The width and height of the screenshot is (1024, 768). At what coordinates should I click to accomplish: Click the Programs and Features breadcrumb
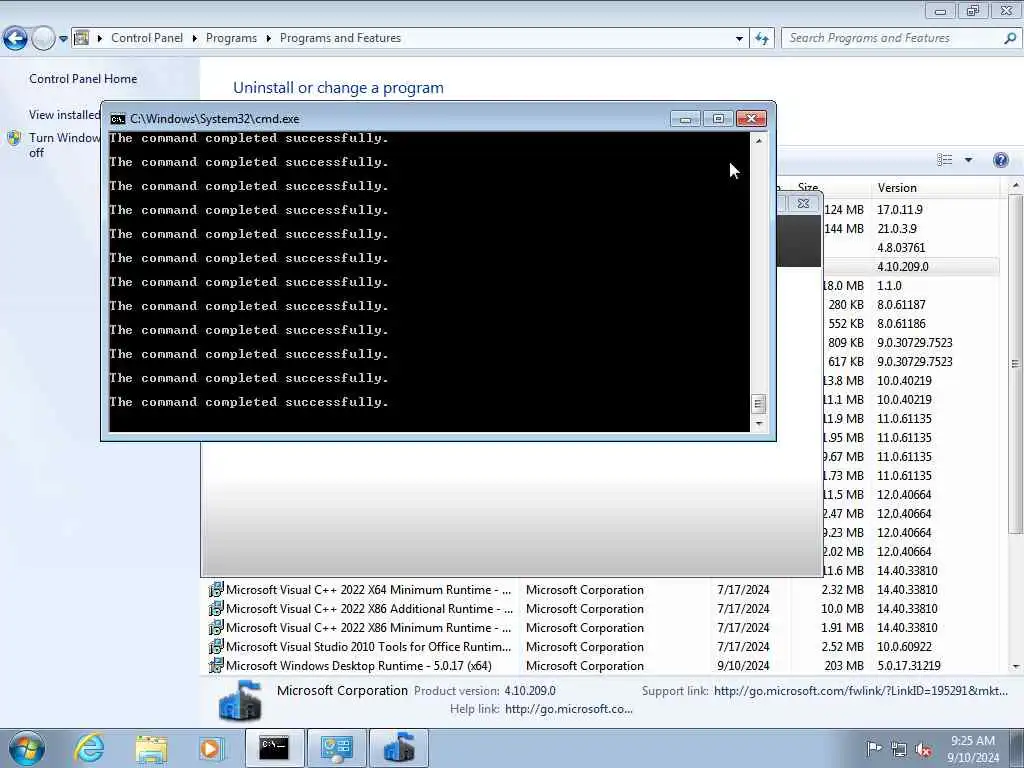tap(340, 38)
